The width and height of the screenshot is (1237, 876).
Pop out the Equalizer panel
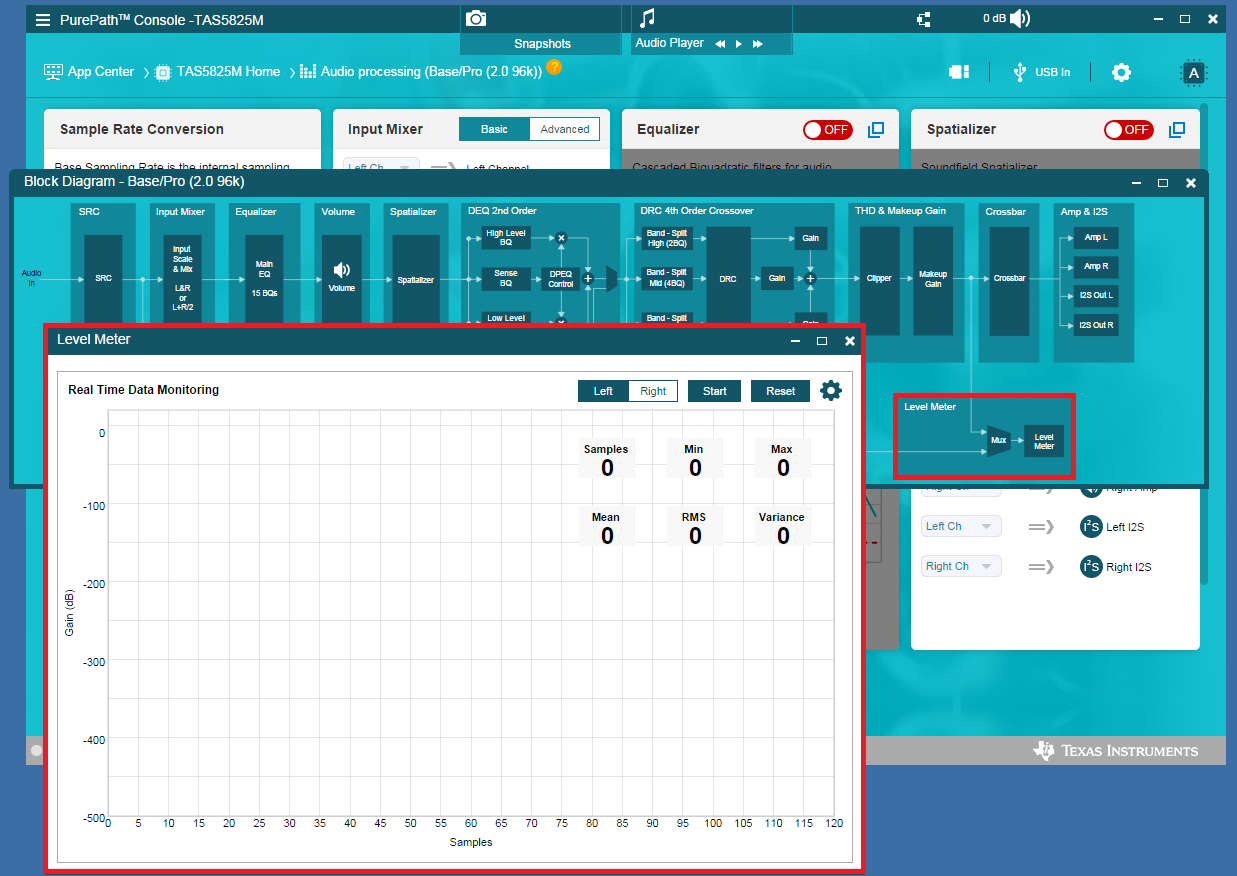click(876, 130)
